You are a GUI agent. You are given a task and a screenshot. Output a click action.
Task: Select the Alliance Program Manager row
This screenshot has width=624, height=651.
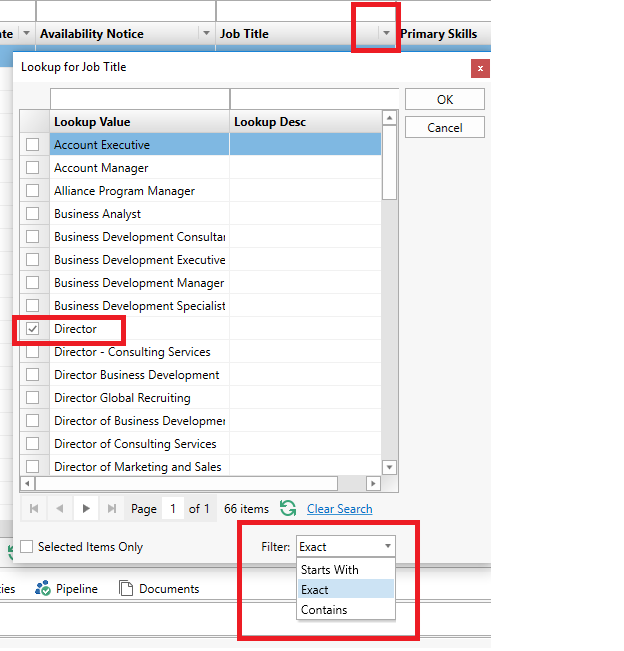[201, 191]
